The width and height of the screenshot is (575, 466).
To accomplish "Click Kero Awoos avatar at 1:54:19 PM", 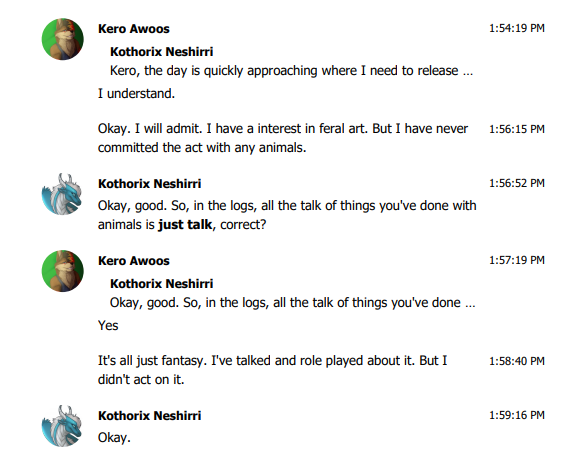I will coord(62,39).
